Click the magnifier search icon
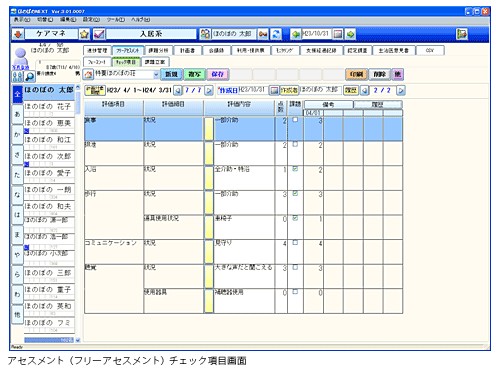Screen dimensions: 500x369 coord(30,77)
